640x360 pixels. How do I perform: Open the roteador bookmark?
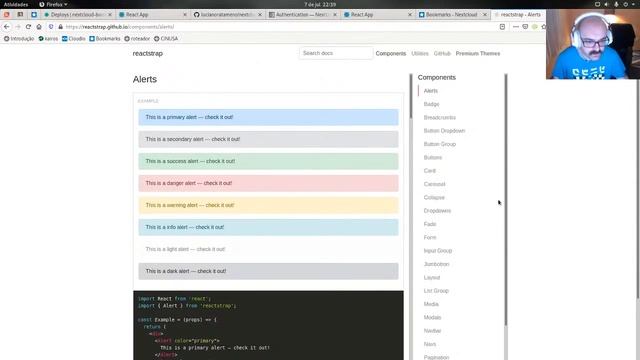pos(137,39)
